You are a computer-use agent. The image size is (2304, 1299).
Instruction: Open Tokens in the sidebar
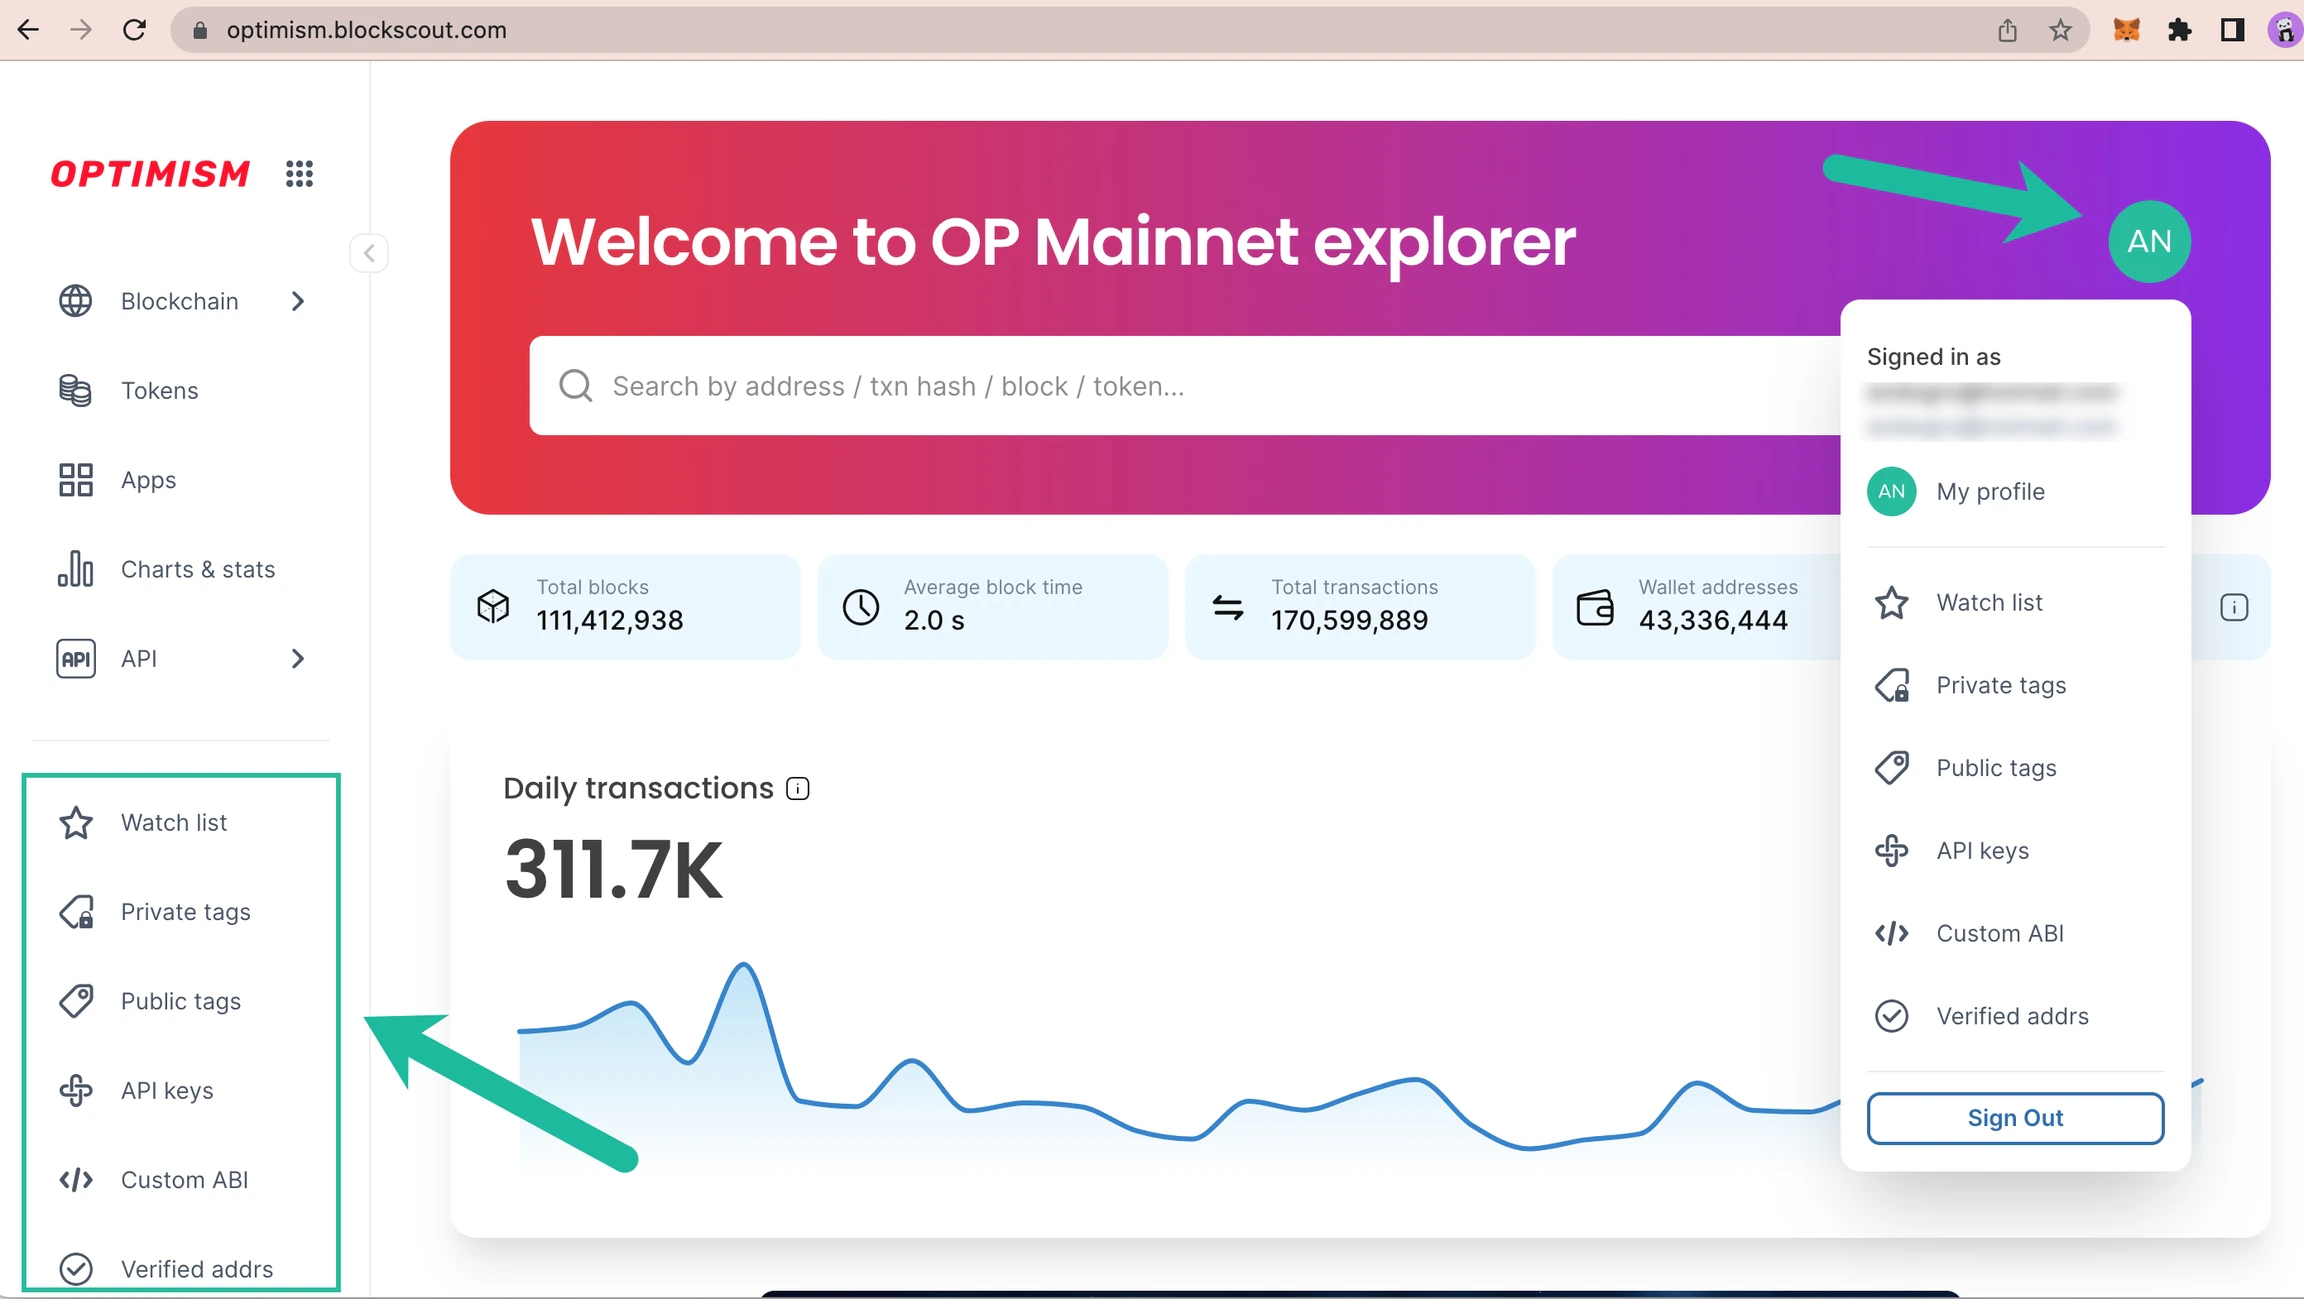click(x=159, y=391)
